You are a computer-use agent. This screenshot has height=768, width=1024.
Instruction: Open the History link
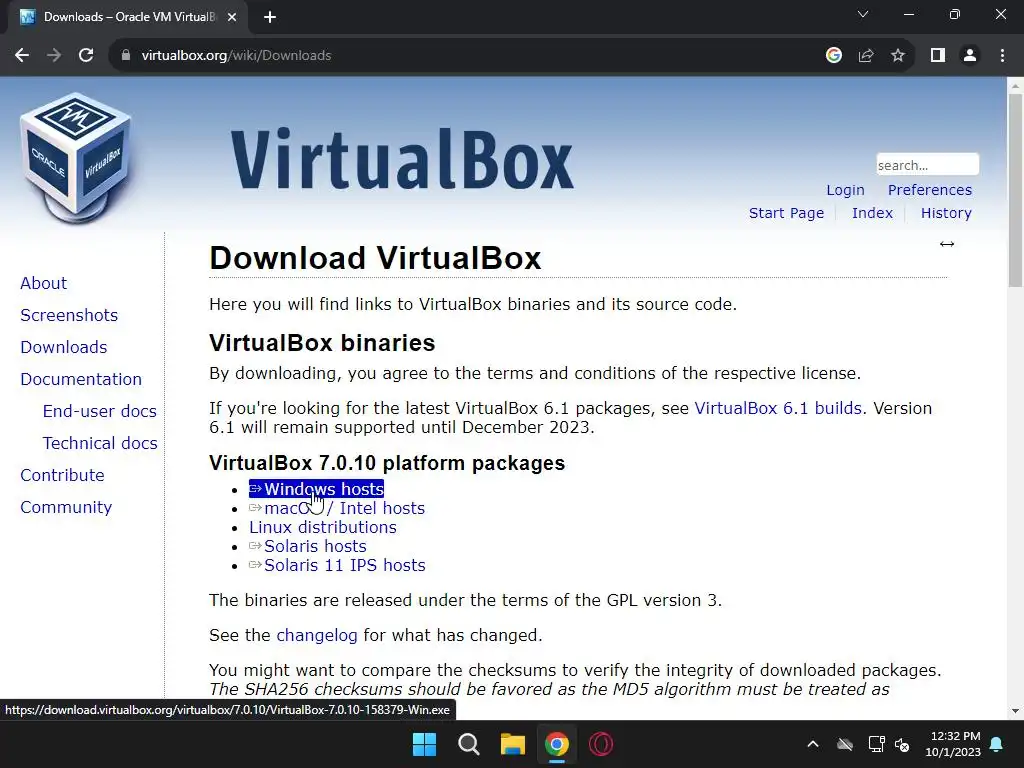[946, 213]
